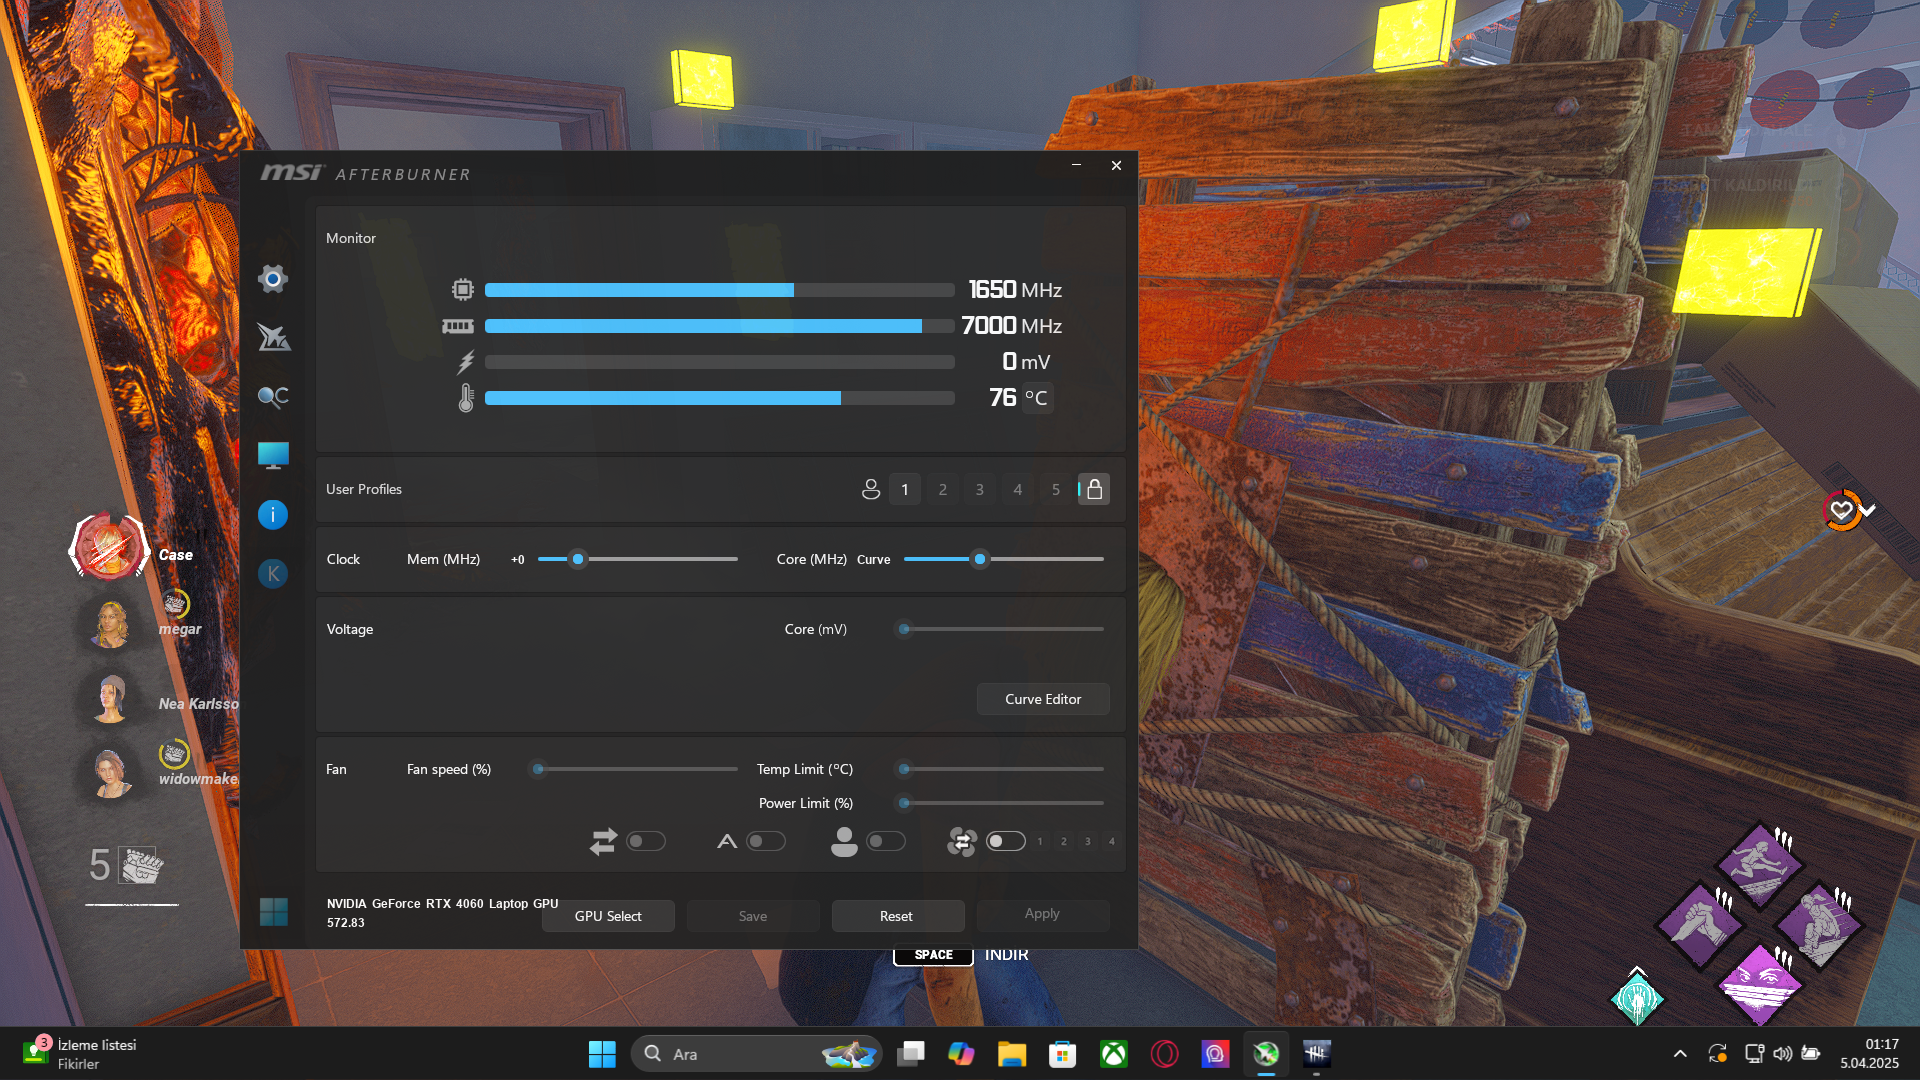Screen dimensions: 1920x1080
Task: Click the MSI dragon wing sidebar icon
Action: 273,337
